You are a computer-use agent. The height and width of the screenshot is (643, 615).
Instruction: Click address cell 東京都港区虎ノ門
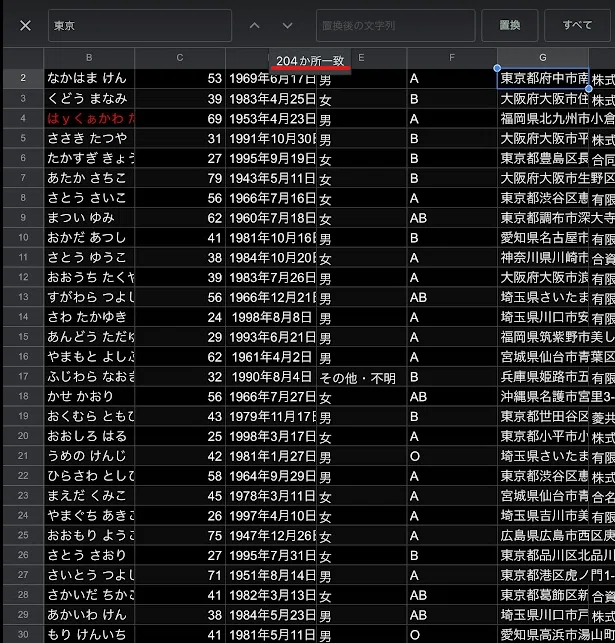pyautogui.click(x=556, y=575)
